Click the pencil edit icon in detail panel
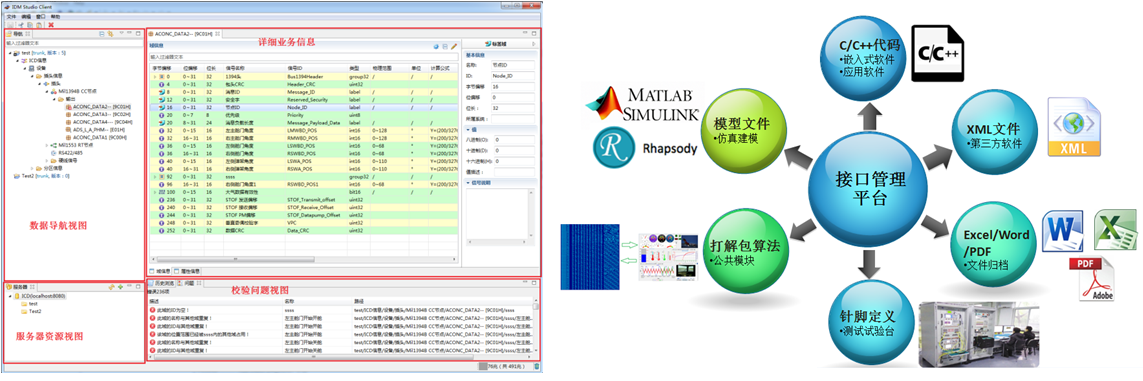This screenshot has width=1143, height=381. point(453,46)
